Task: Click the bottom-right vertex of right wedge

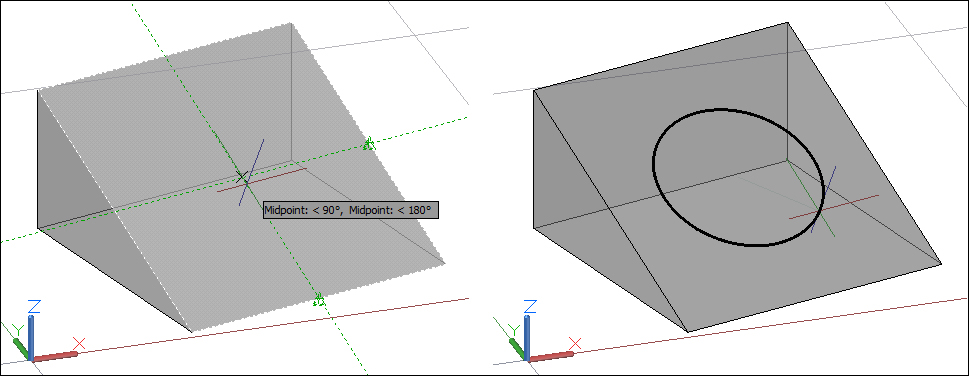Action: tap(941, 264)
